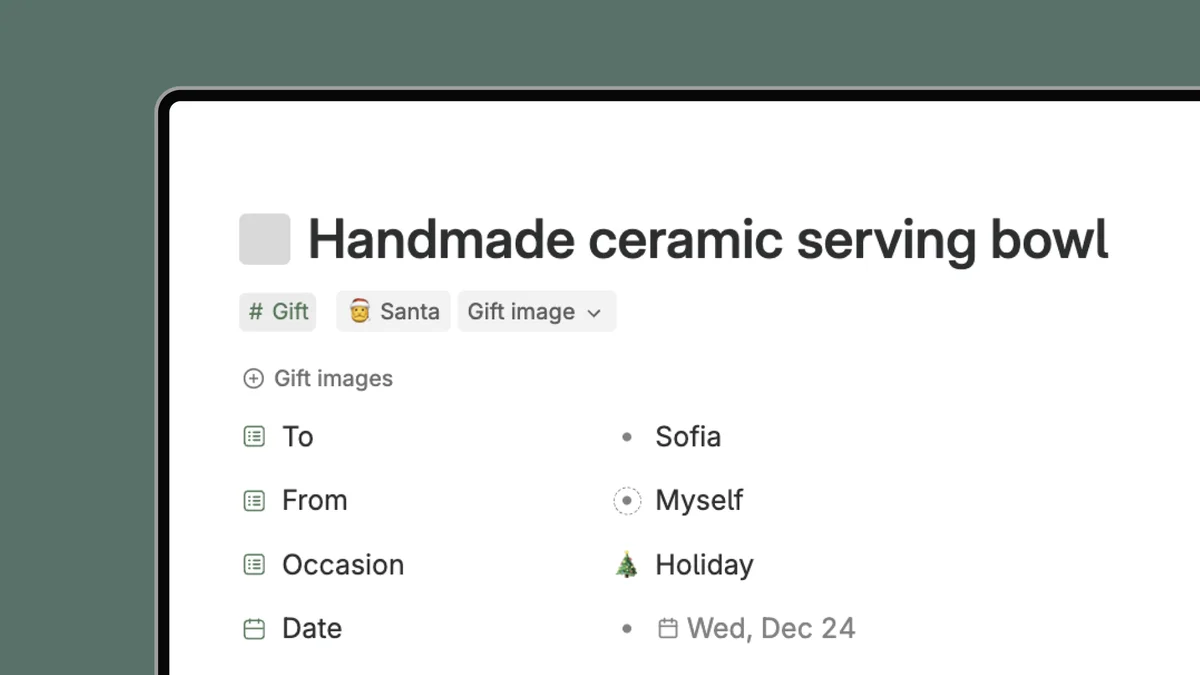Select the # Gift tag

click(277, 311)
